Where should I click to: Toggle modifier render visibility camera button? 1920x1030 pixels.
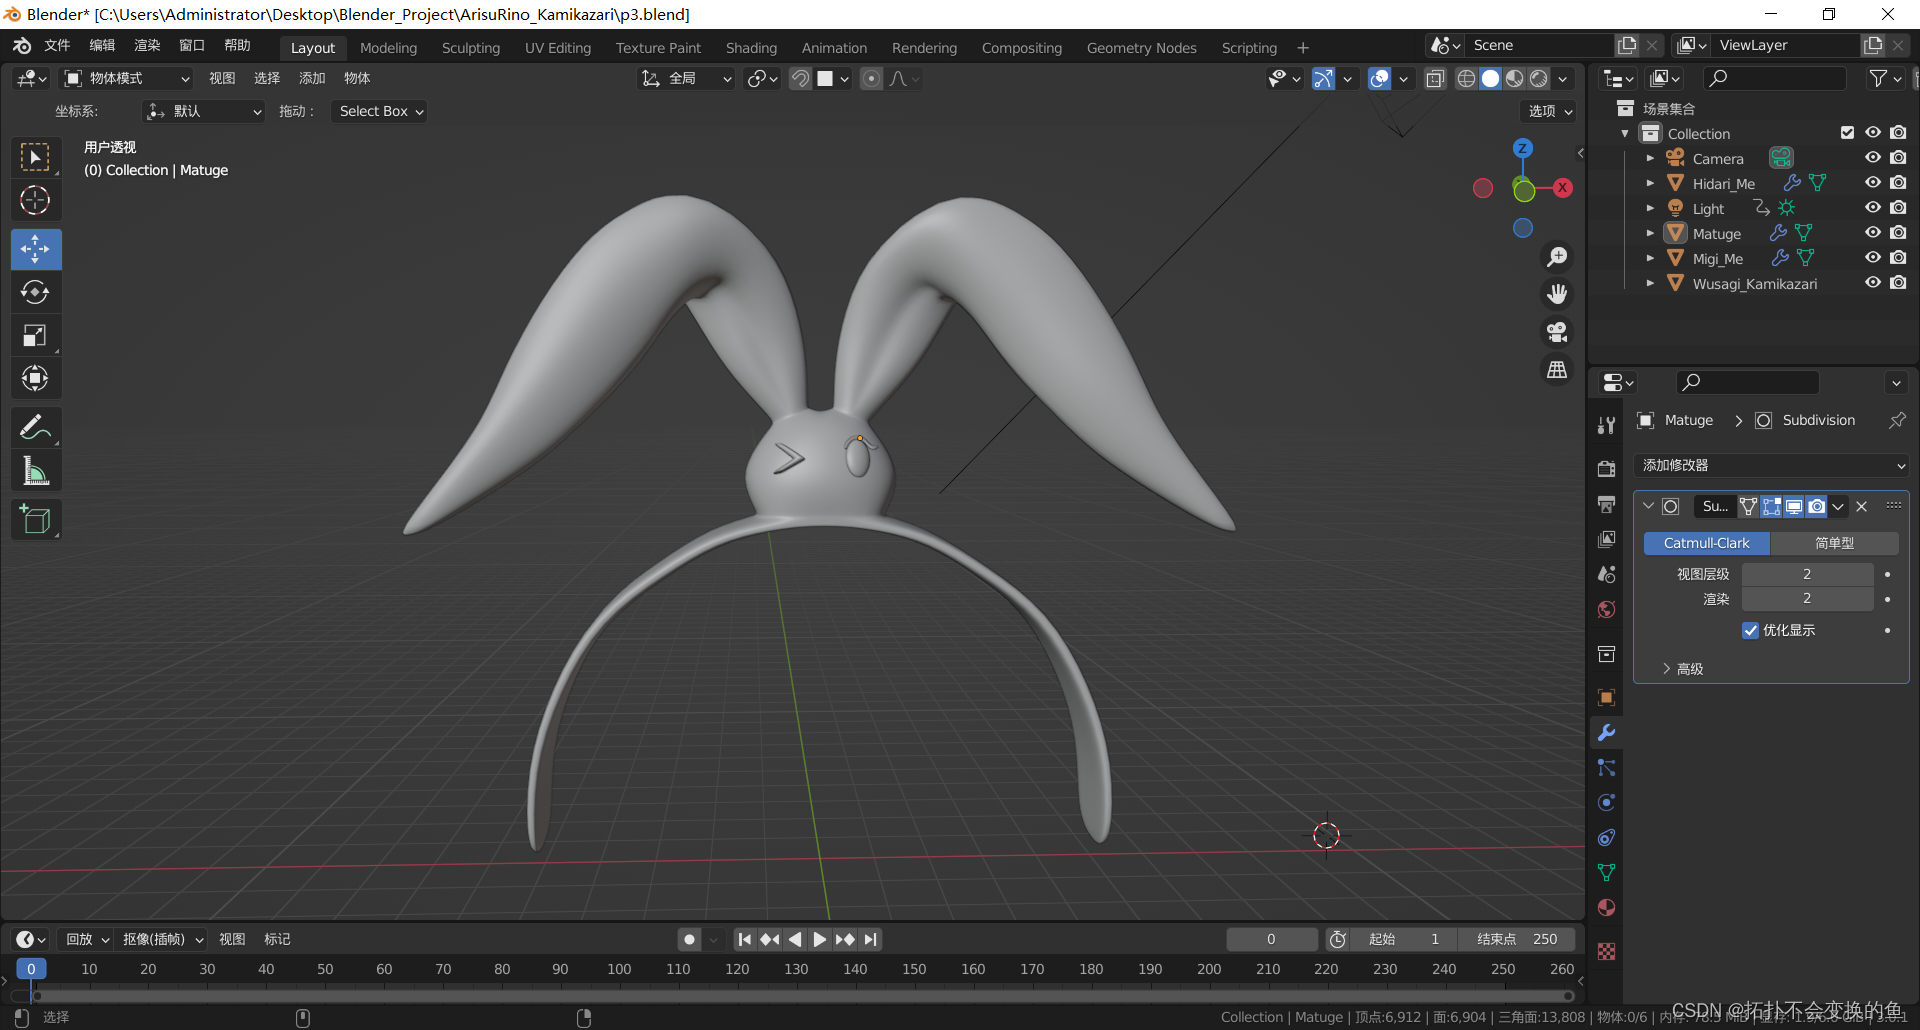(1816, 506)
